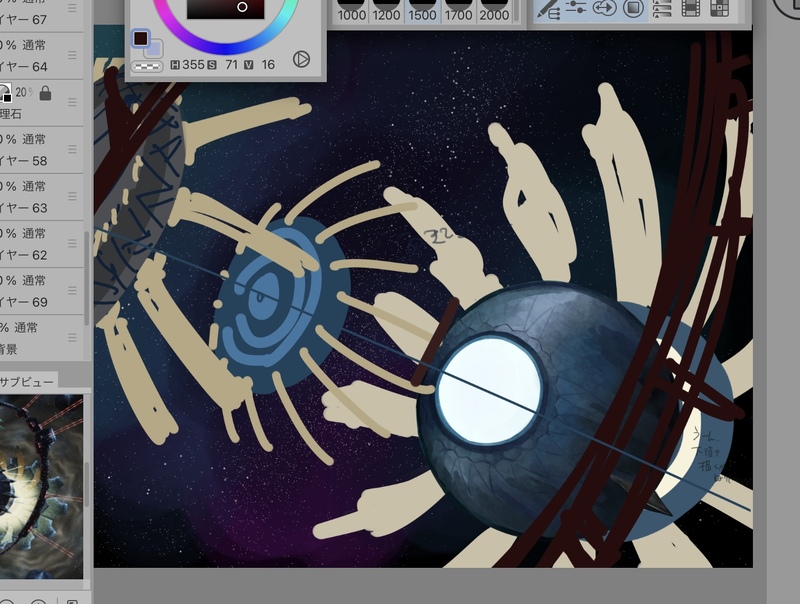Grab the handle icon of layer 62
The image size is (800, 604).
click(x=72, y=243)
